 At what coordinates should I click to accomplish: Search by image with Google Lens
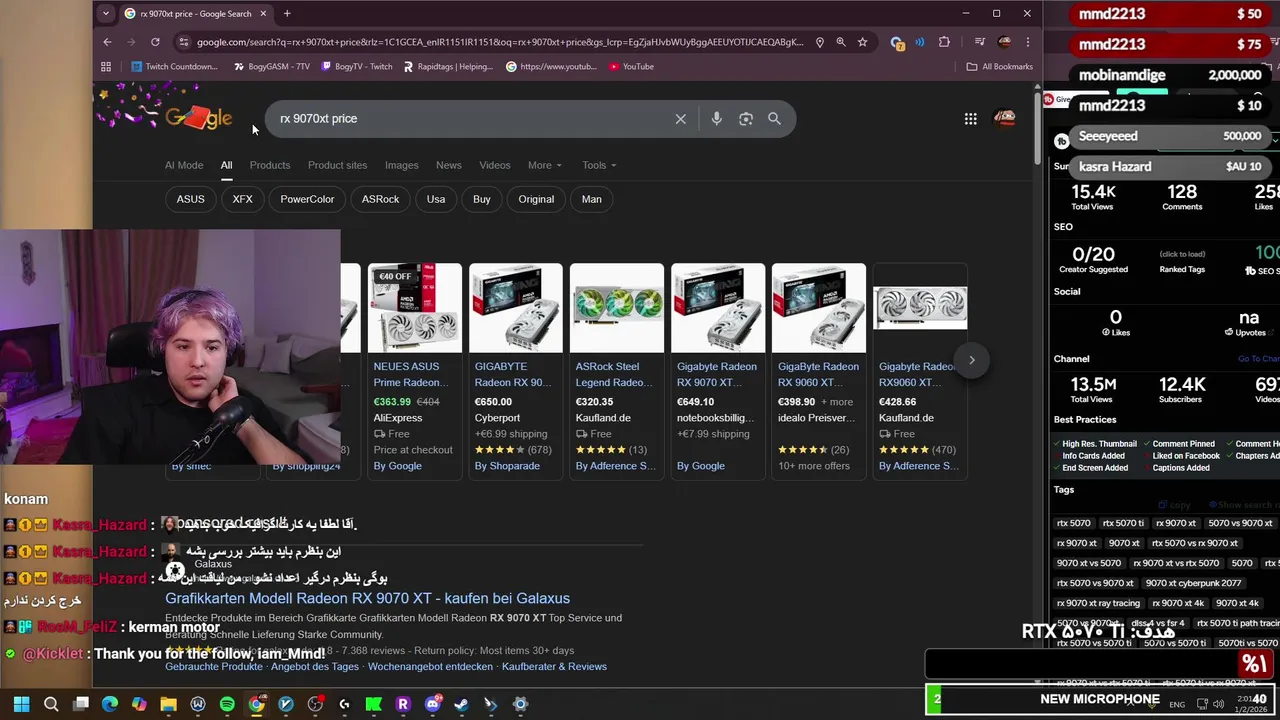tap(746, 119)
